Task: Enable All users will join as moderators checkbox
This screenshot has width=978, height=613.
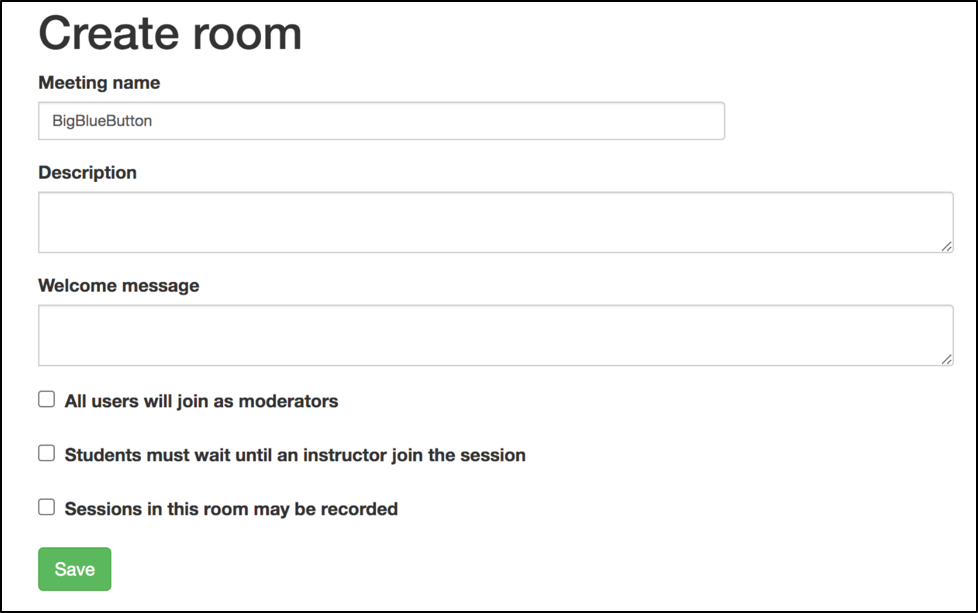Action: point(46,400)
